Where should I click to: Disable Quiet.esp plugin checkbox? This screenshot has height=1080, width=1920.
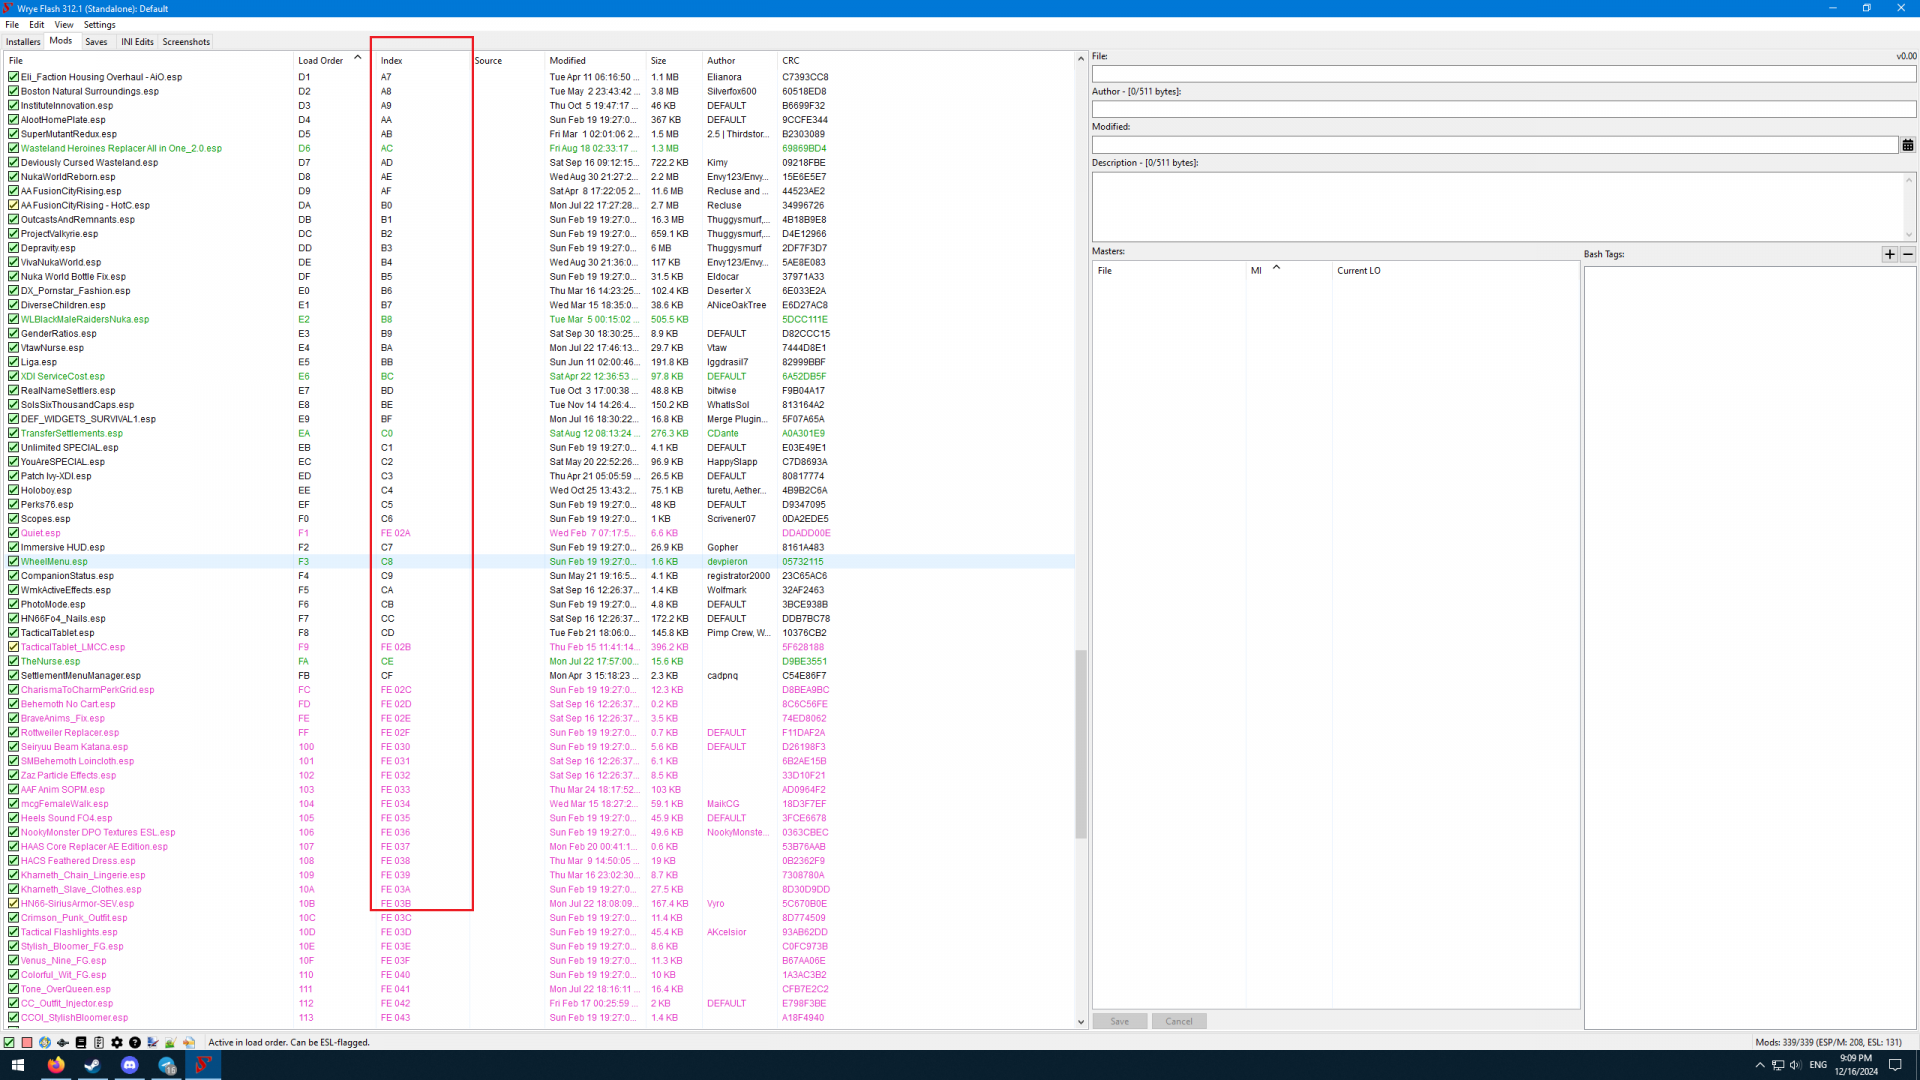pyautogui.click(x=13, y=533)
